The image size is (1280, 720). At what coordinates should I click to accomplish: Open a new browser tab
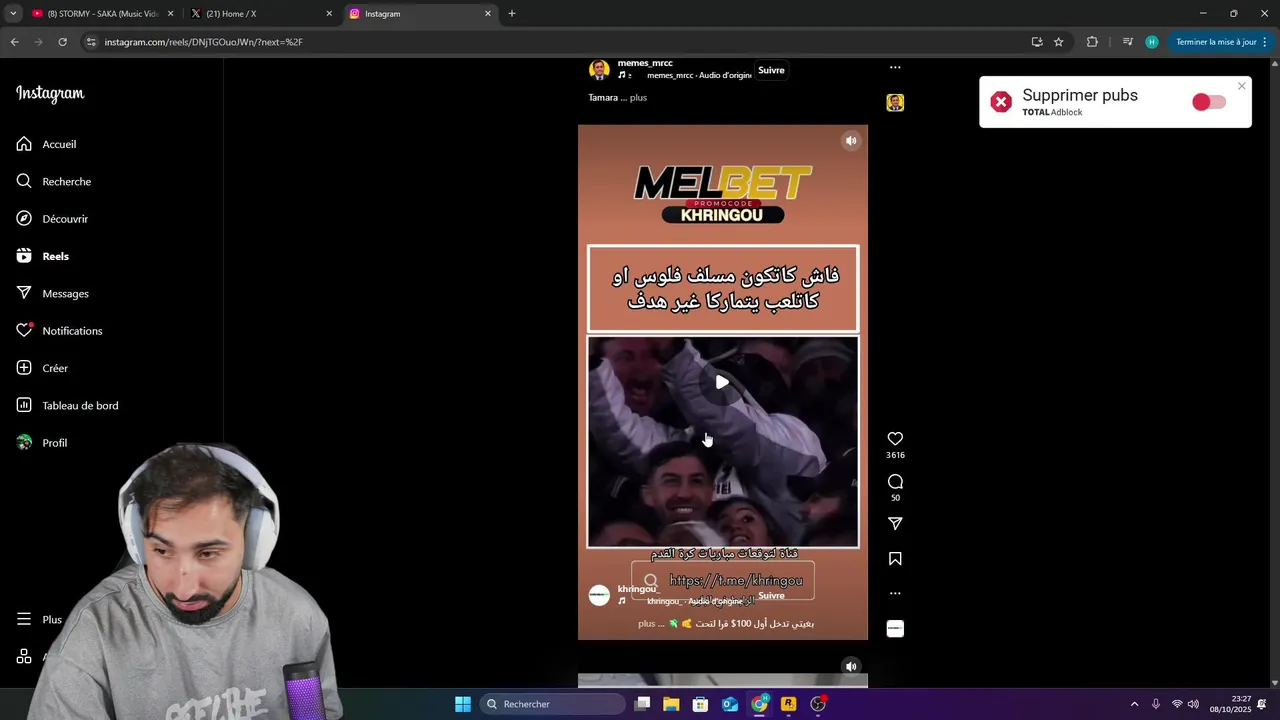click(x=512, y=14)
